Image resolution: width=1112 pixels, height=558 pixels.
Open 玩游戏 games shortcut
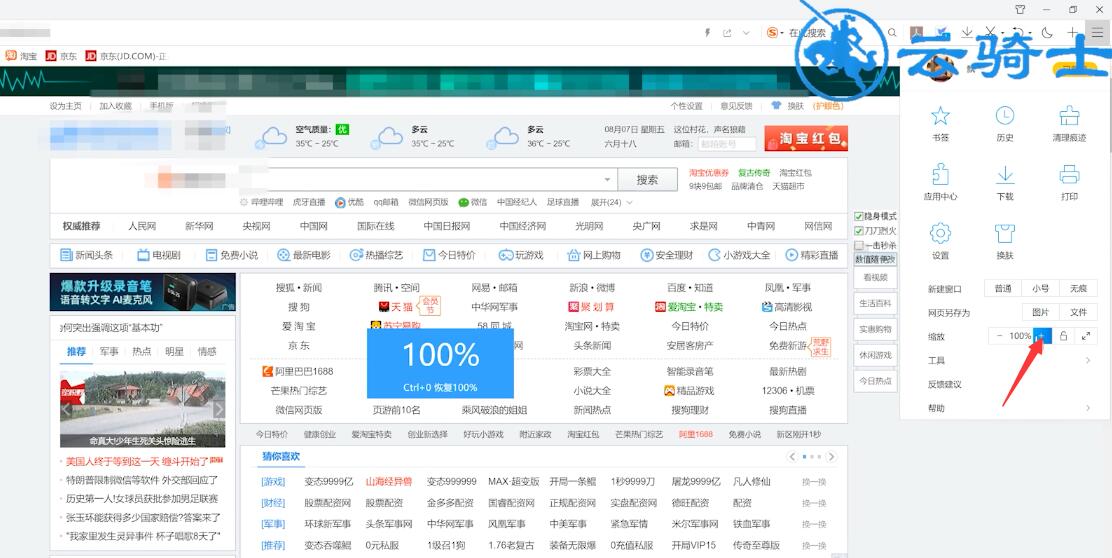click(x=521, y=255)
